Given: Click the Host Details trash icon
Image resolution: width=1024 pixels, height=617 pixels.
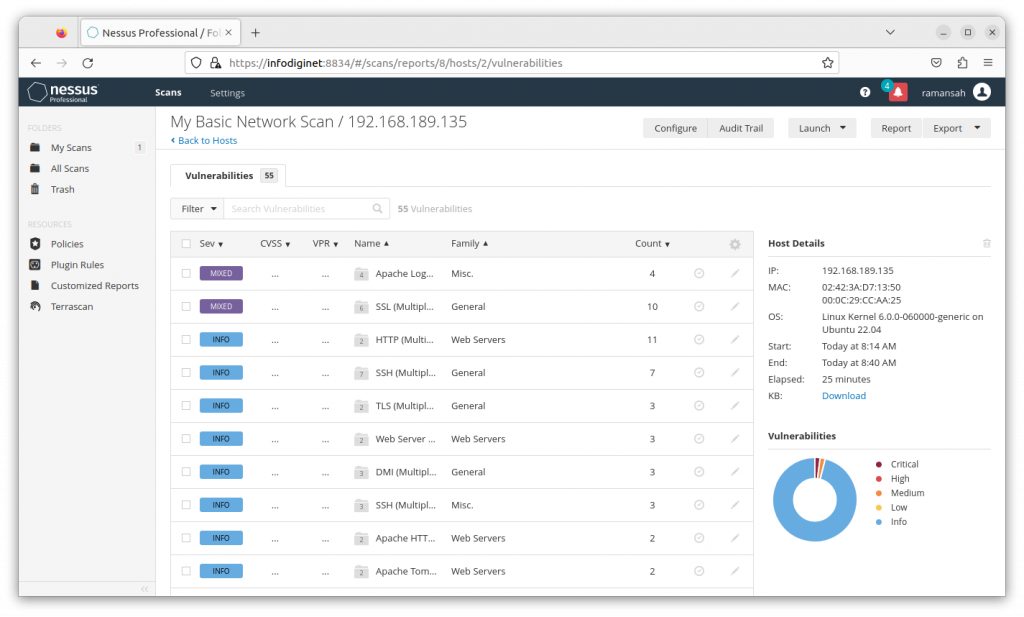Looking at the screenshot, I should [987, 244].
